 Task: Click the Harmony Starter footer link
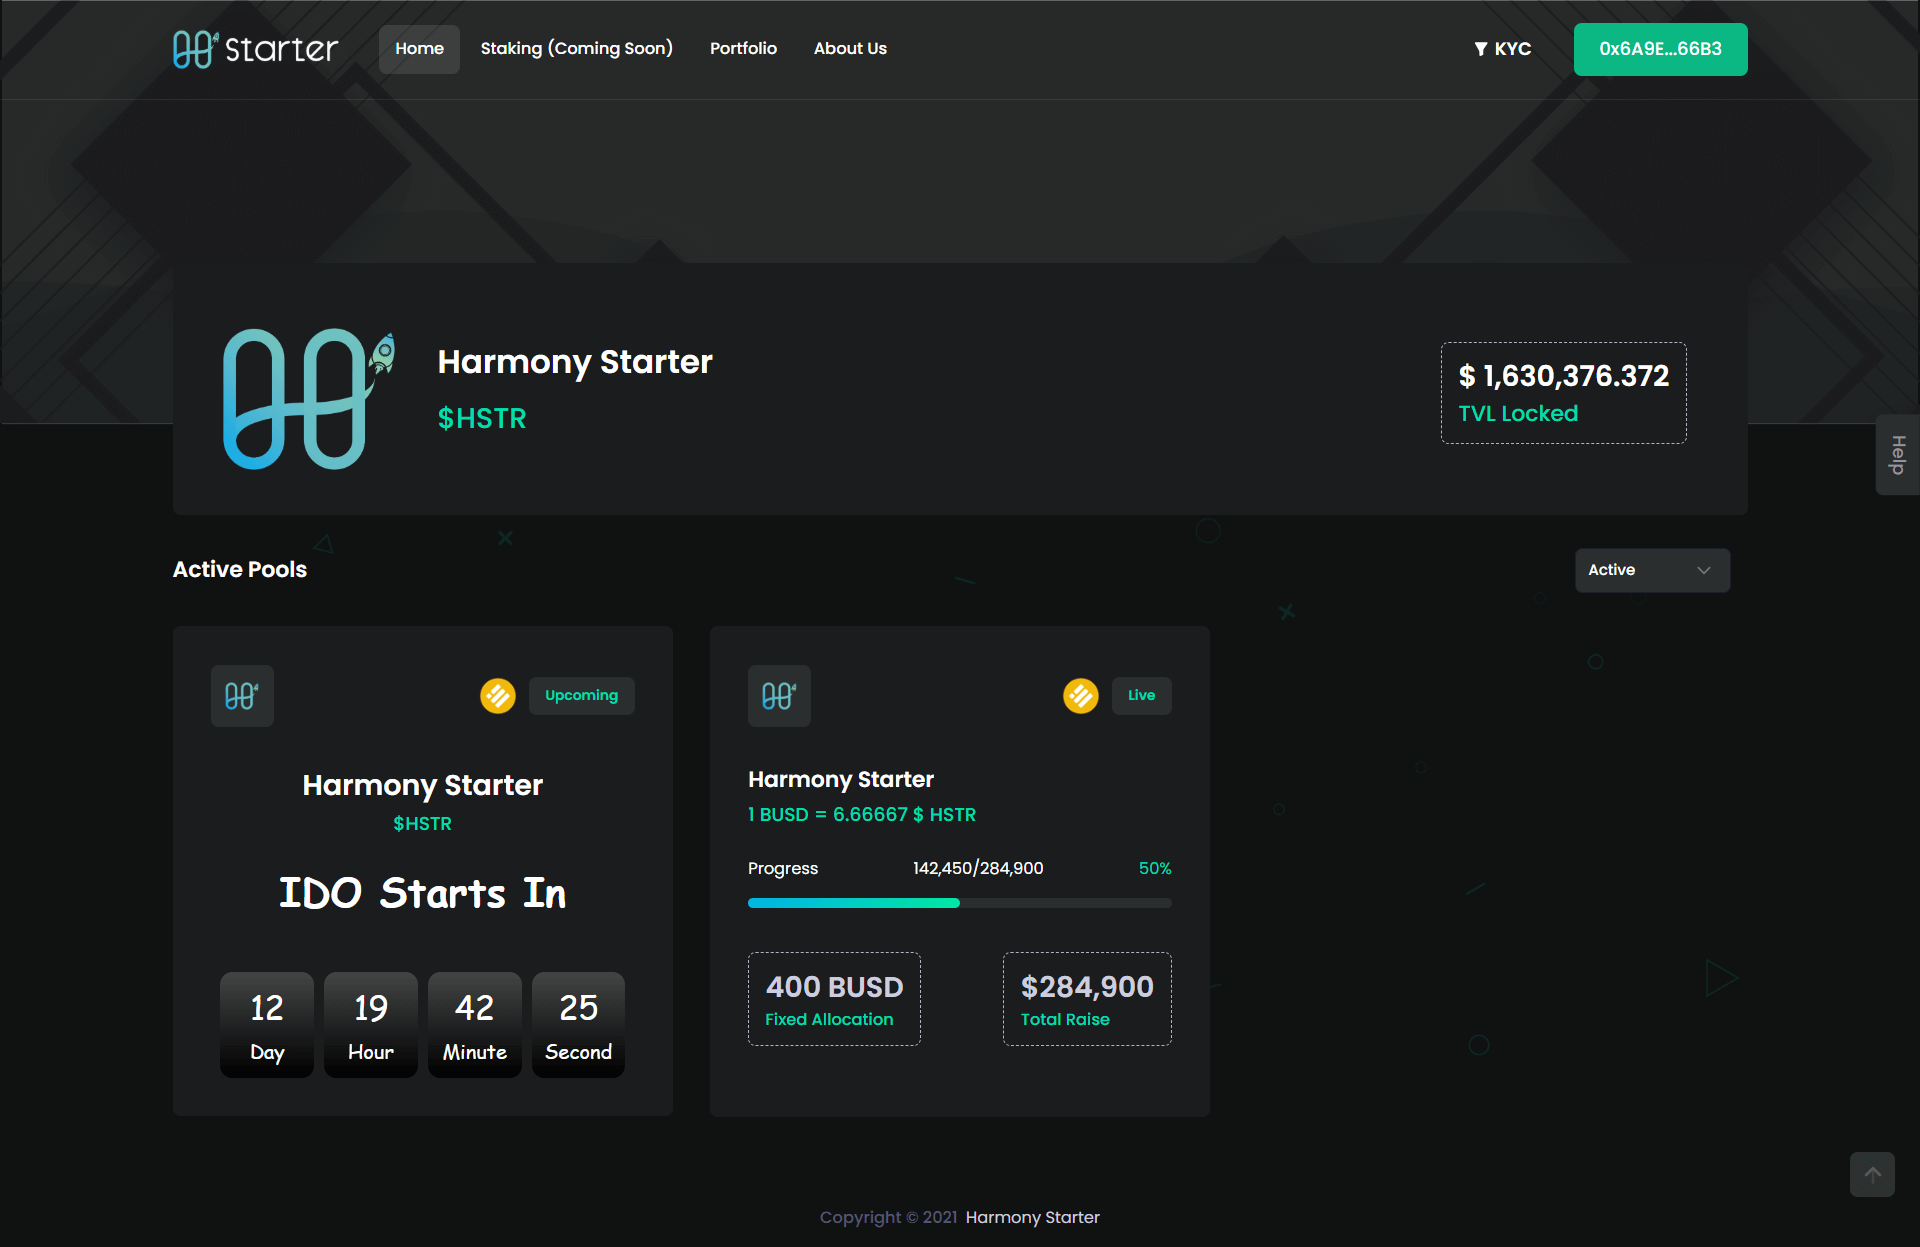[1032, 1217]
